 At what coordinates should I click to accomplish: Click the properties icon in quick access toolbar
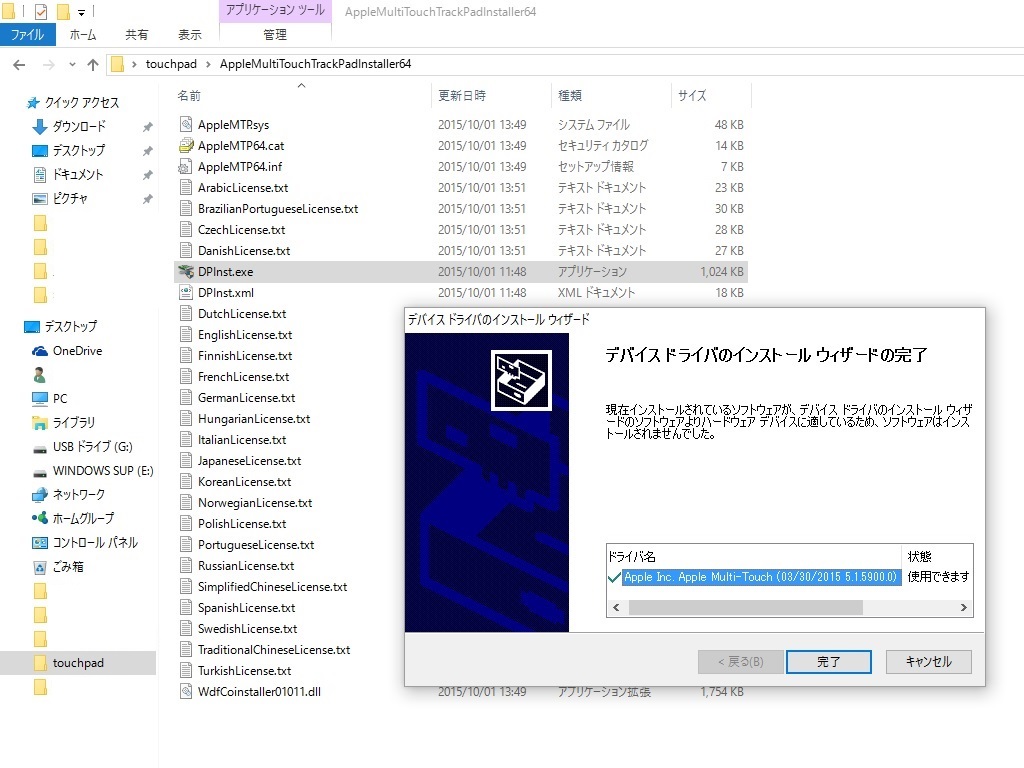point(40,11)
